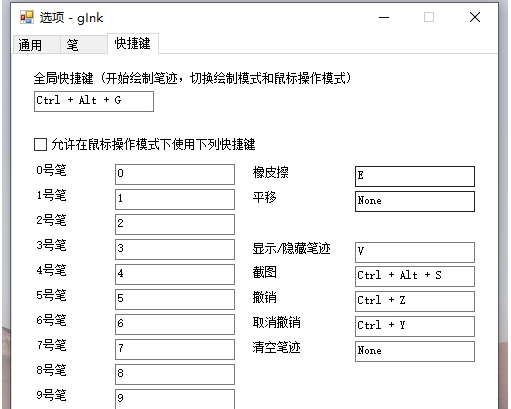Focus the 6号笔 hotkey field

175,324
